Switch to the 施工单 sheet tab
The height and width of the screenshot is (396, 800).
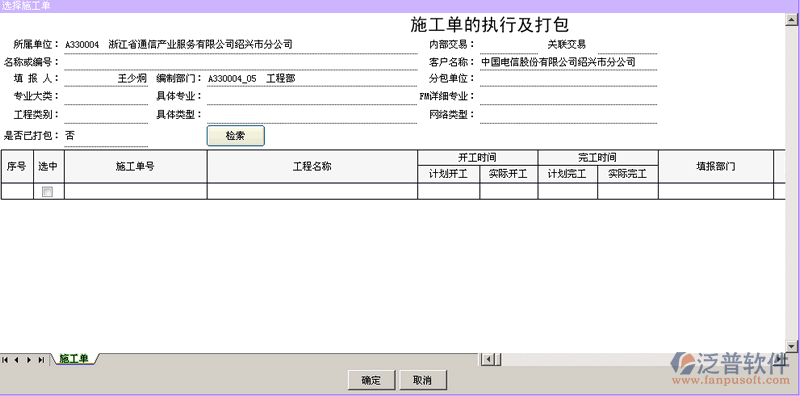click(x=74, y=359)
